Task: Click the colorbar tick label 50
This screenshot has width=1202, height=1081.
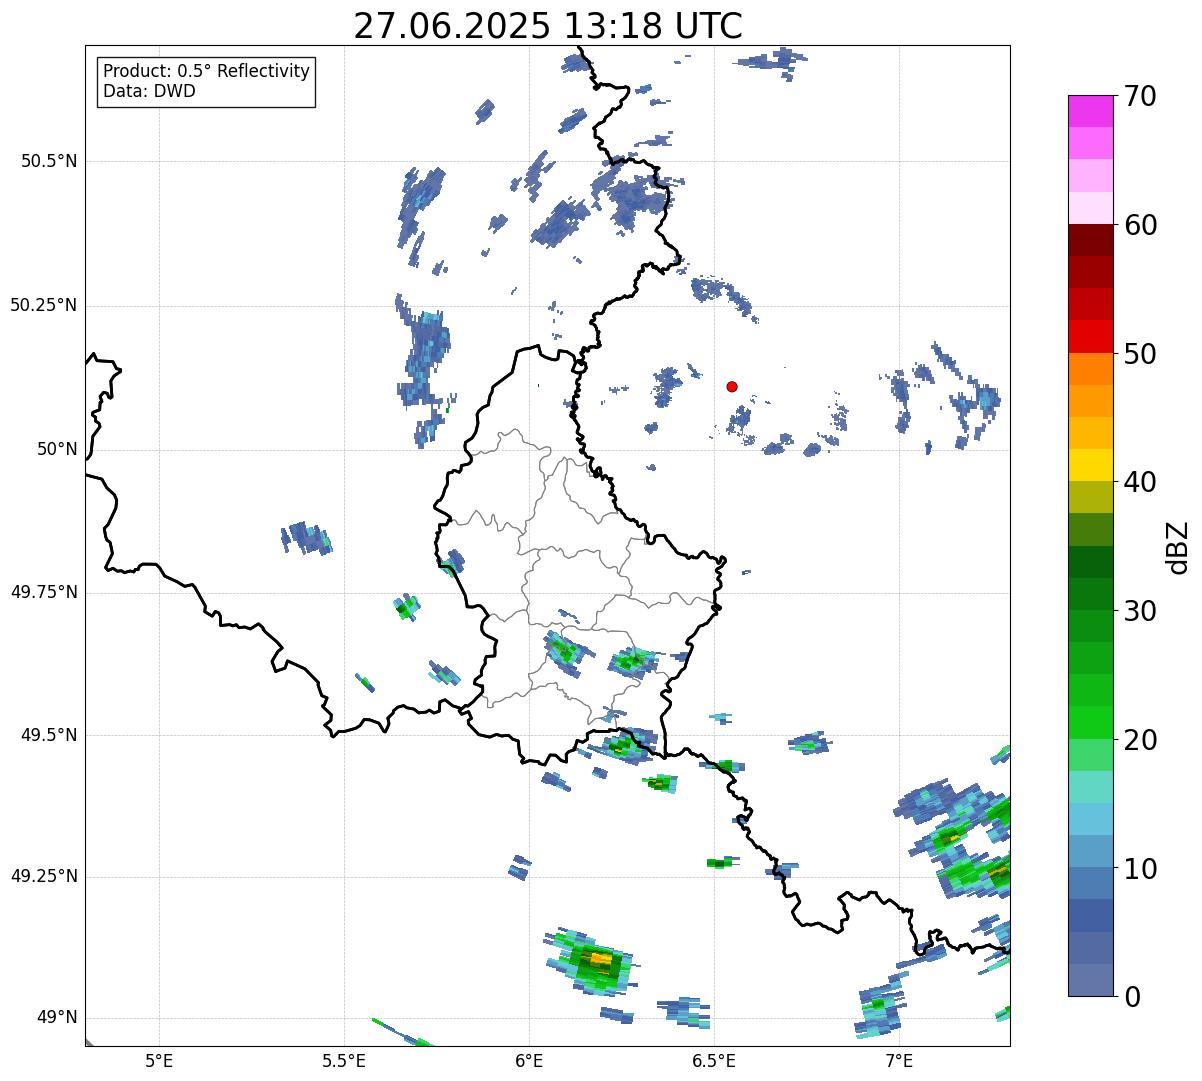Action: 1139,354
